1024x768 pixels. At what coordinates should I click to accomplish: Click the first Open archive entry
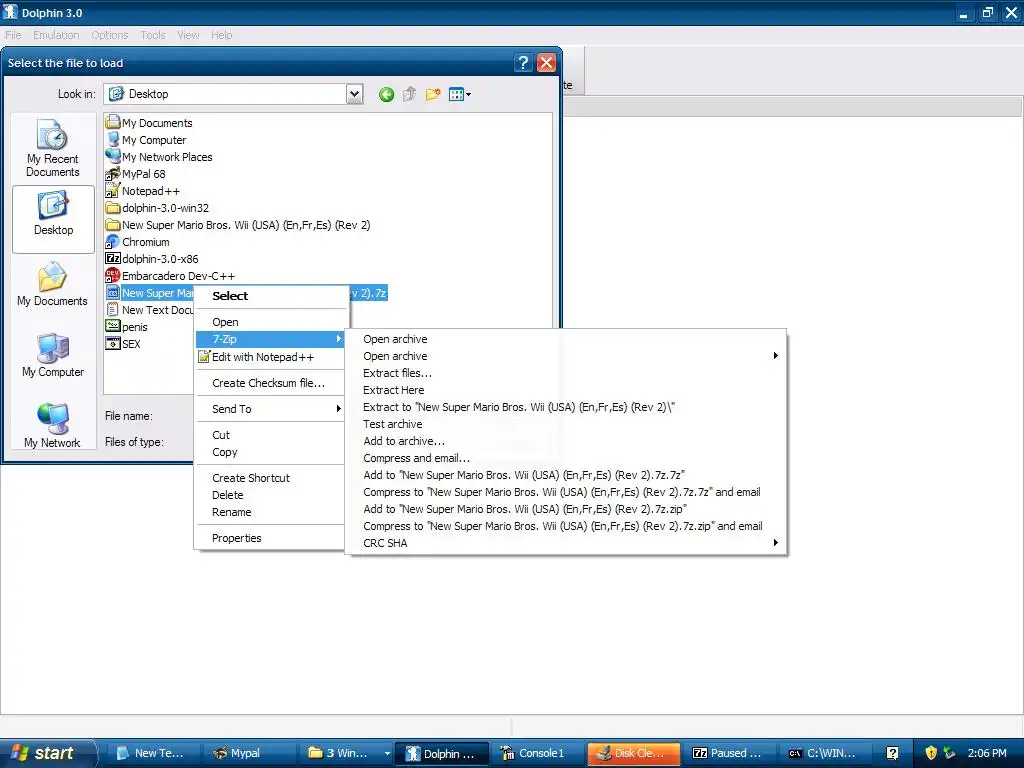pos(566,339)
